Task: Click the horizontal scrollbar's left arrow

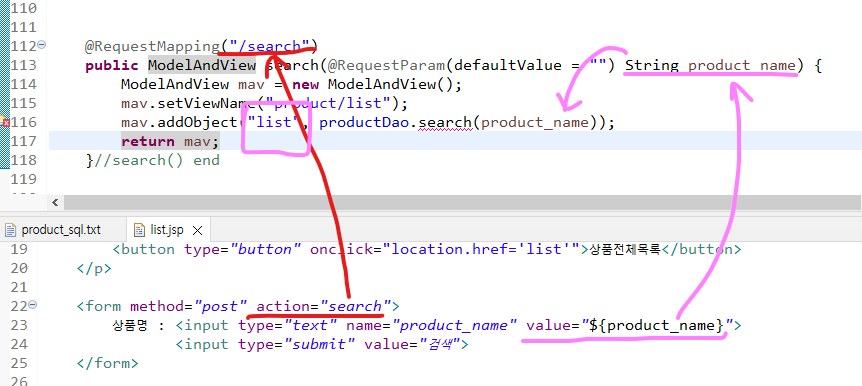Action: click(55, 202)
